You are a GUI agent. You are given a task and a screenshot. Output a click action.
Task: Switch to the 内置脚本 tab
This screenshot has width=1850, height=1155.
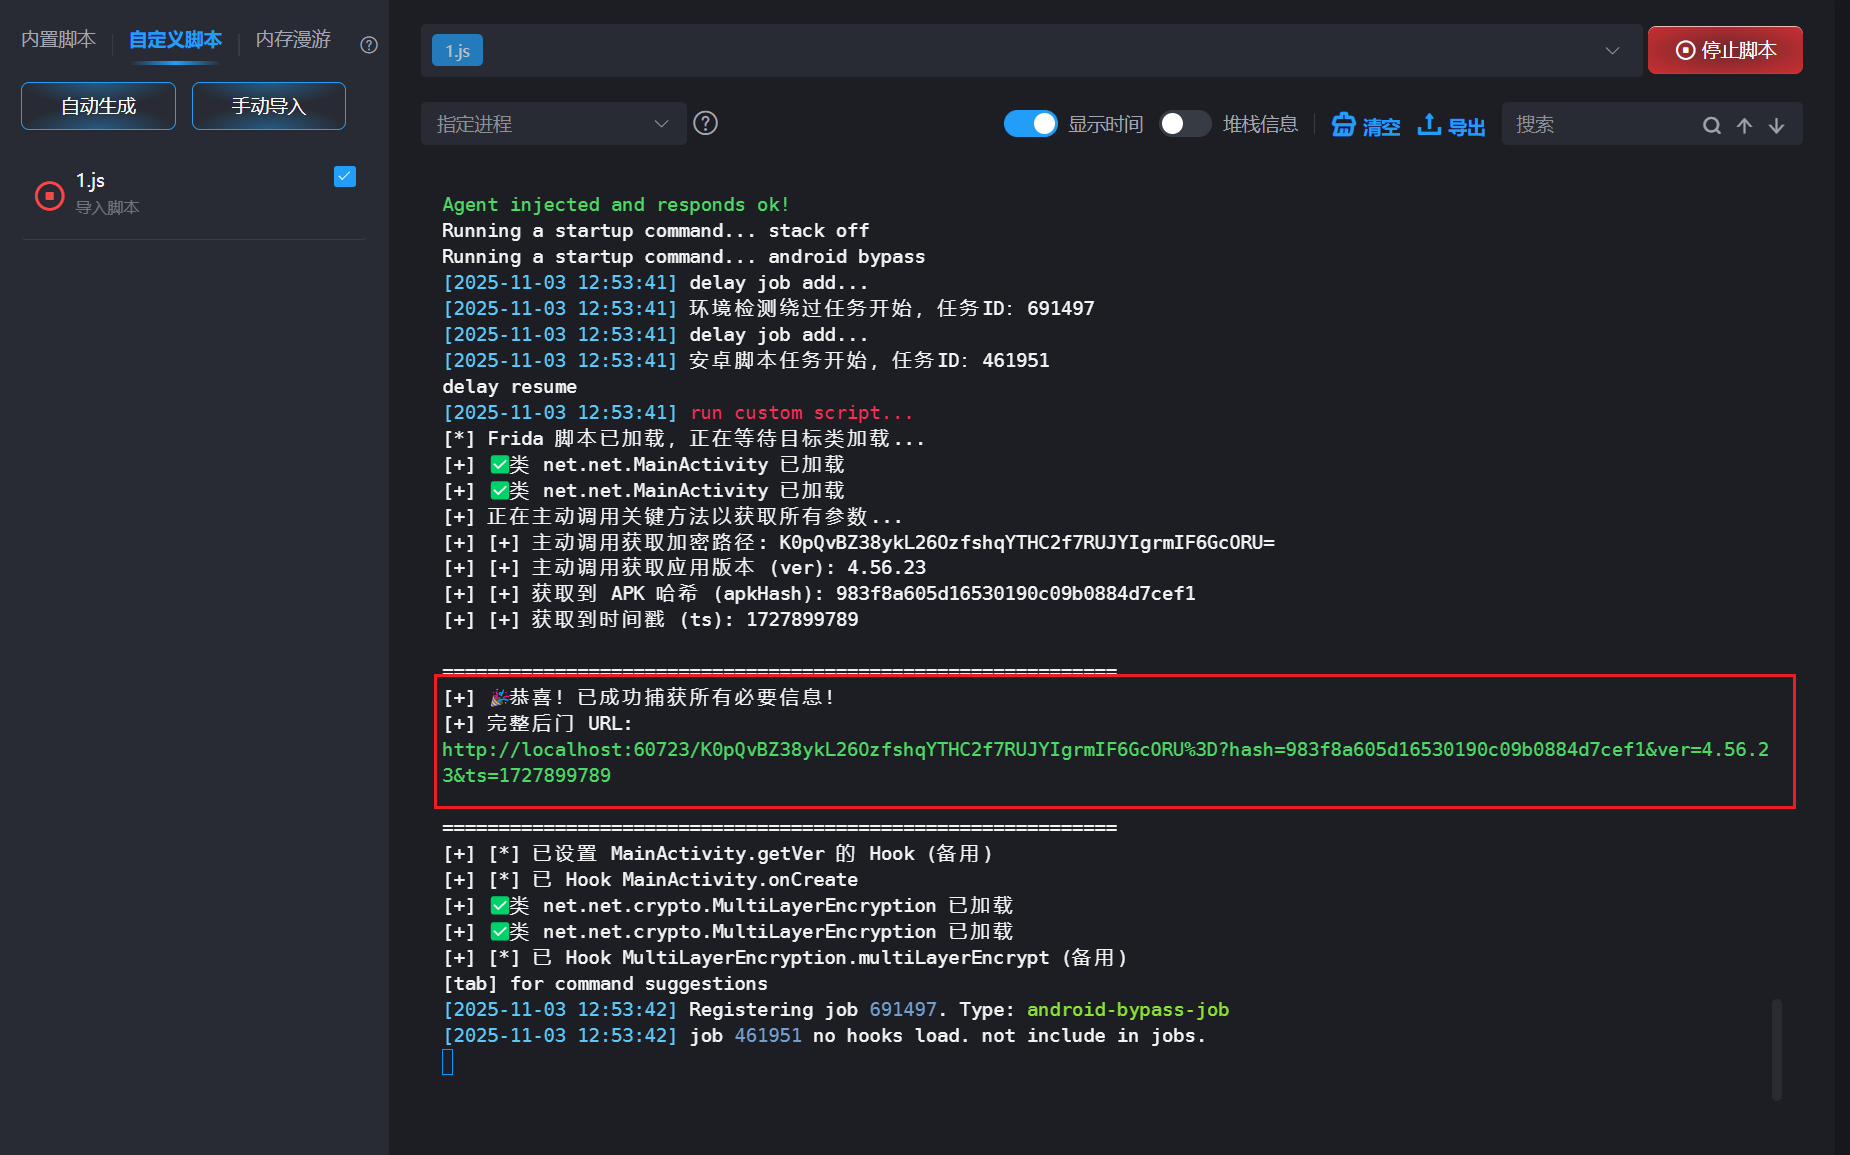point(59,40)
